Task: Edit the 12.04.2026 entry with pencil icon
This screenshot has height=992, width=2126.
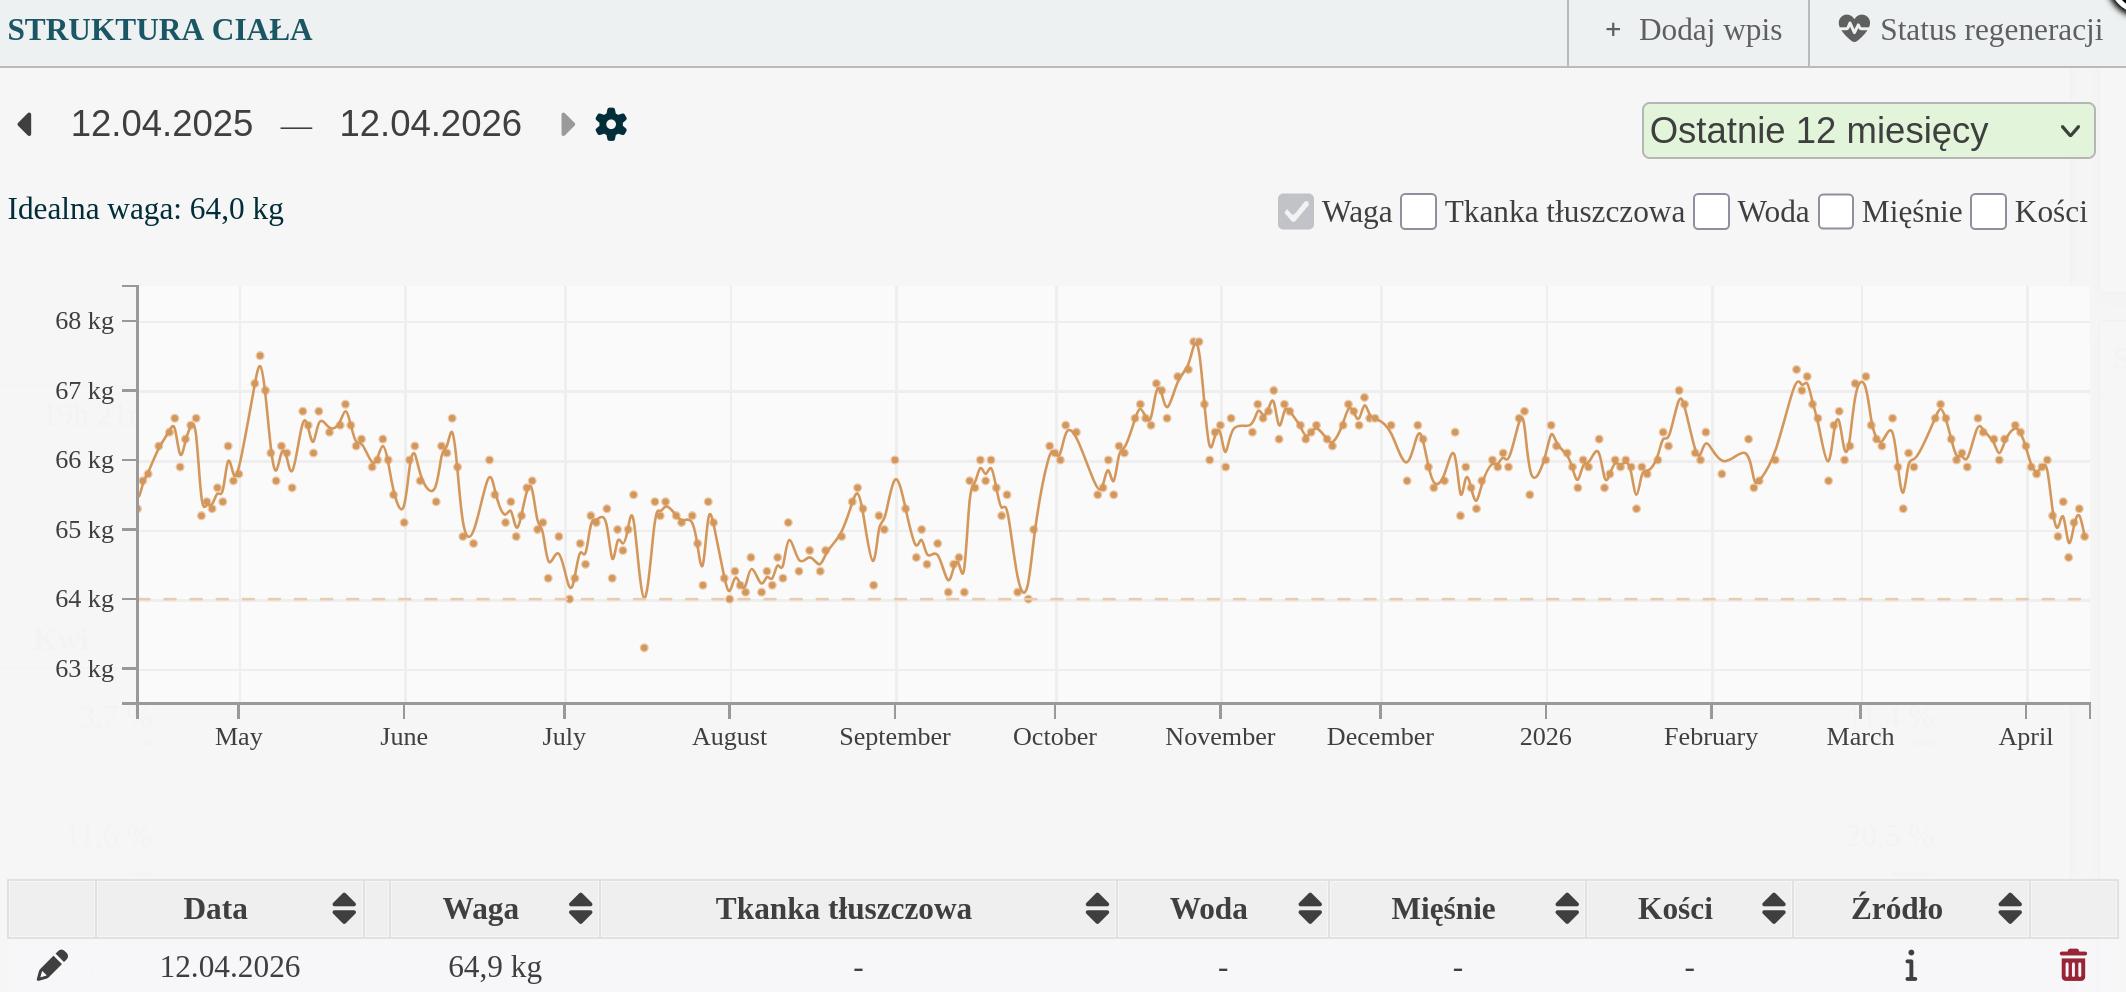Action: tap(52, 966)
